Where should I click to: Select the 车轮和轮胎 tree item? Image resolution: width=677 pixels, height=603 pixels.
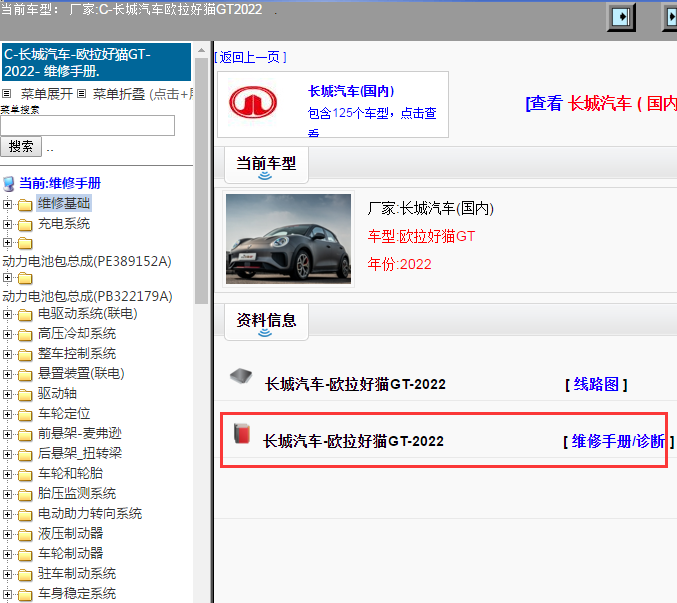click(70, 474)
